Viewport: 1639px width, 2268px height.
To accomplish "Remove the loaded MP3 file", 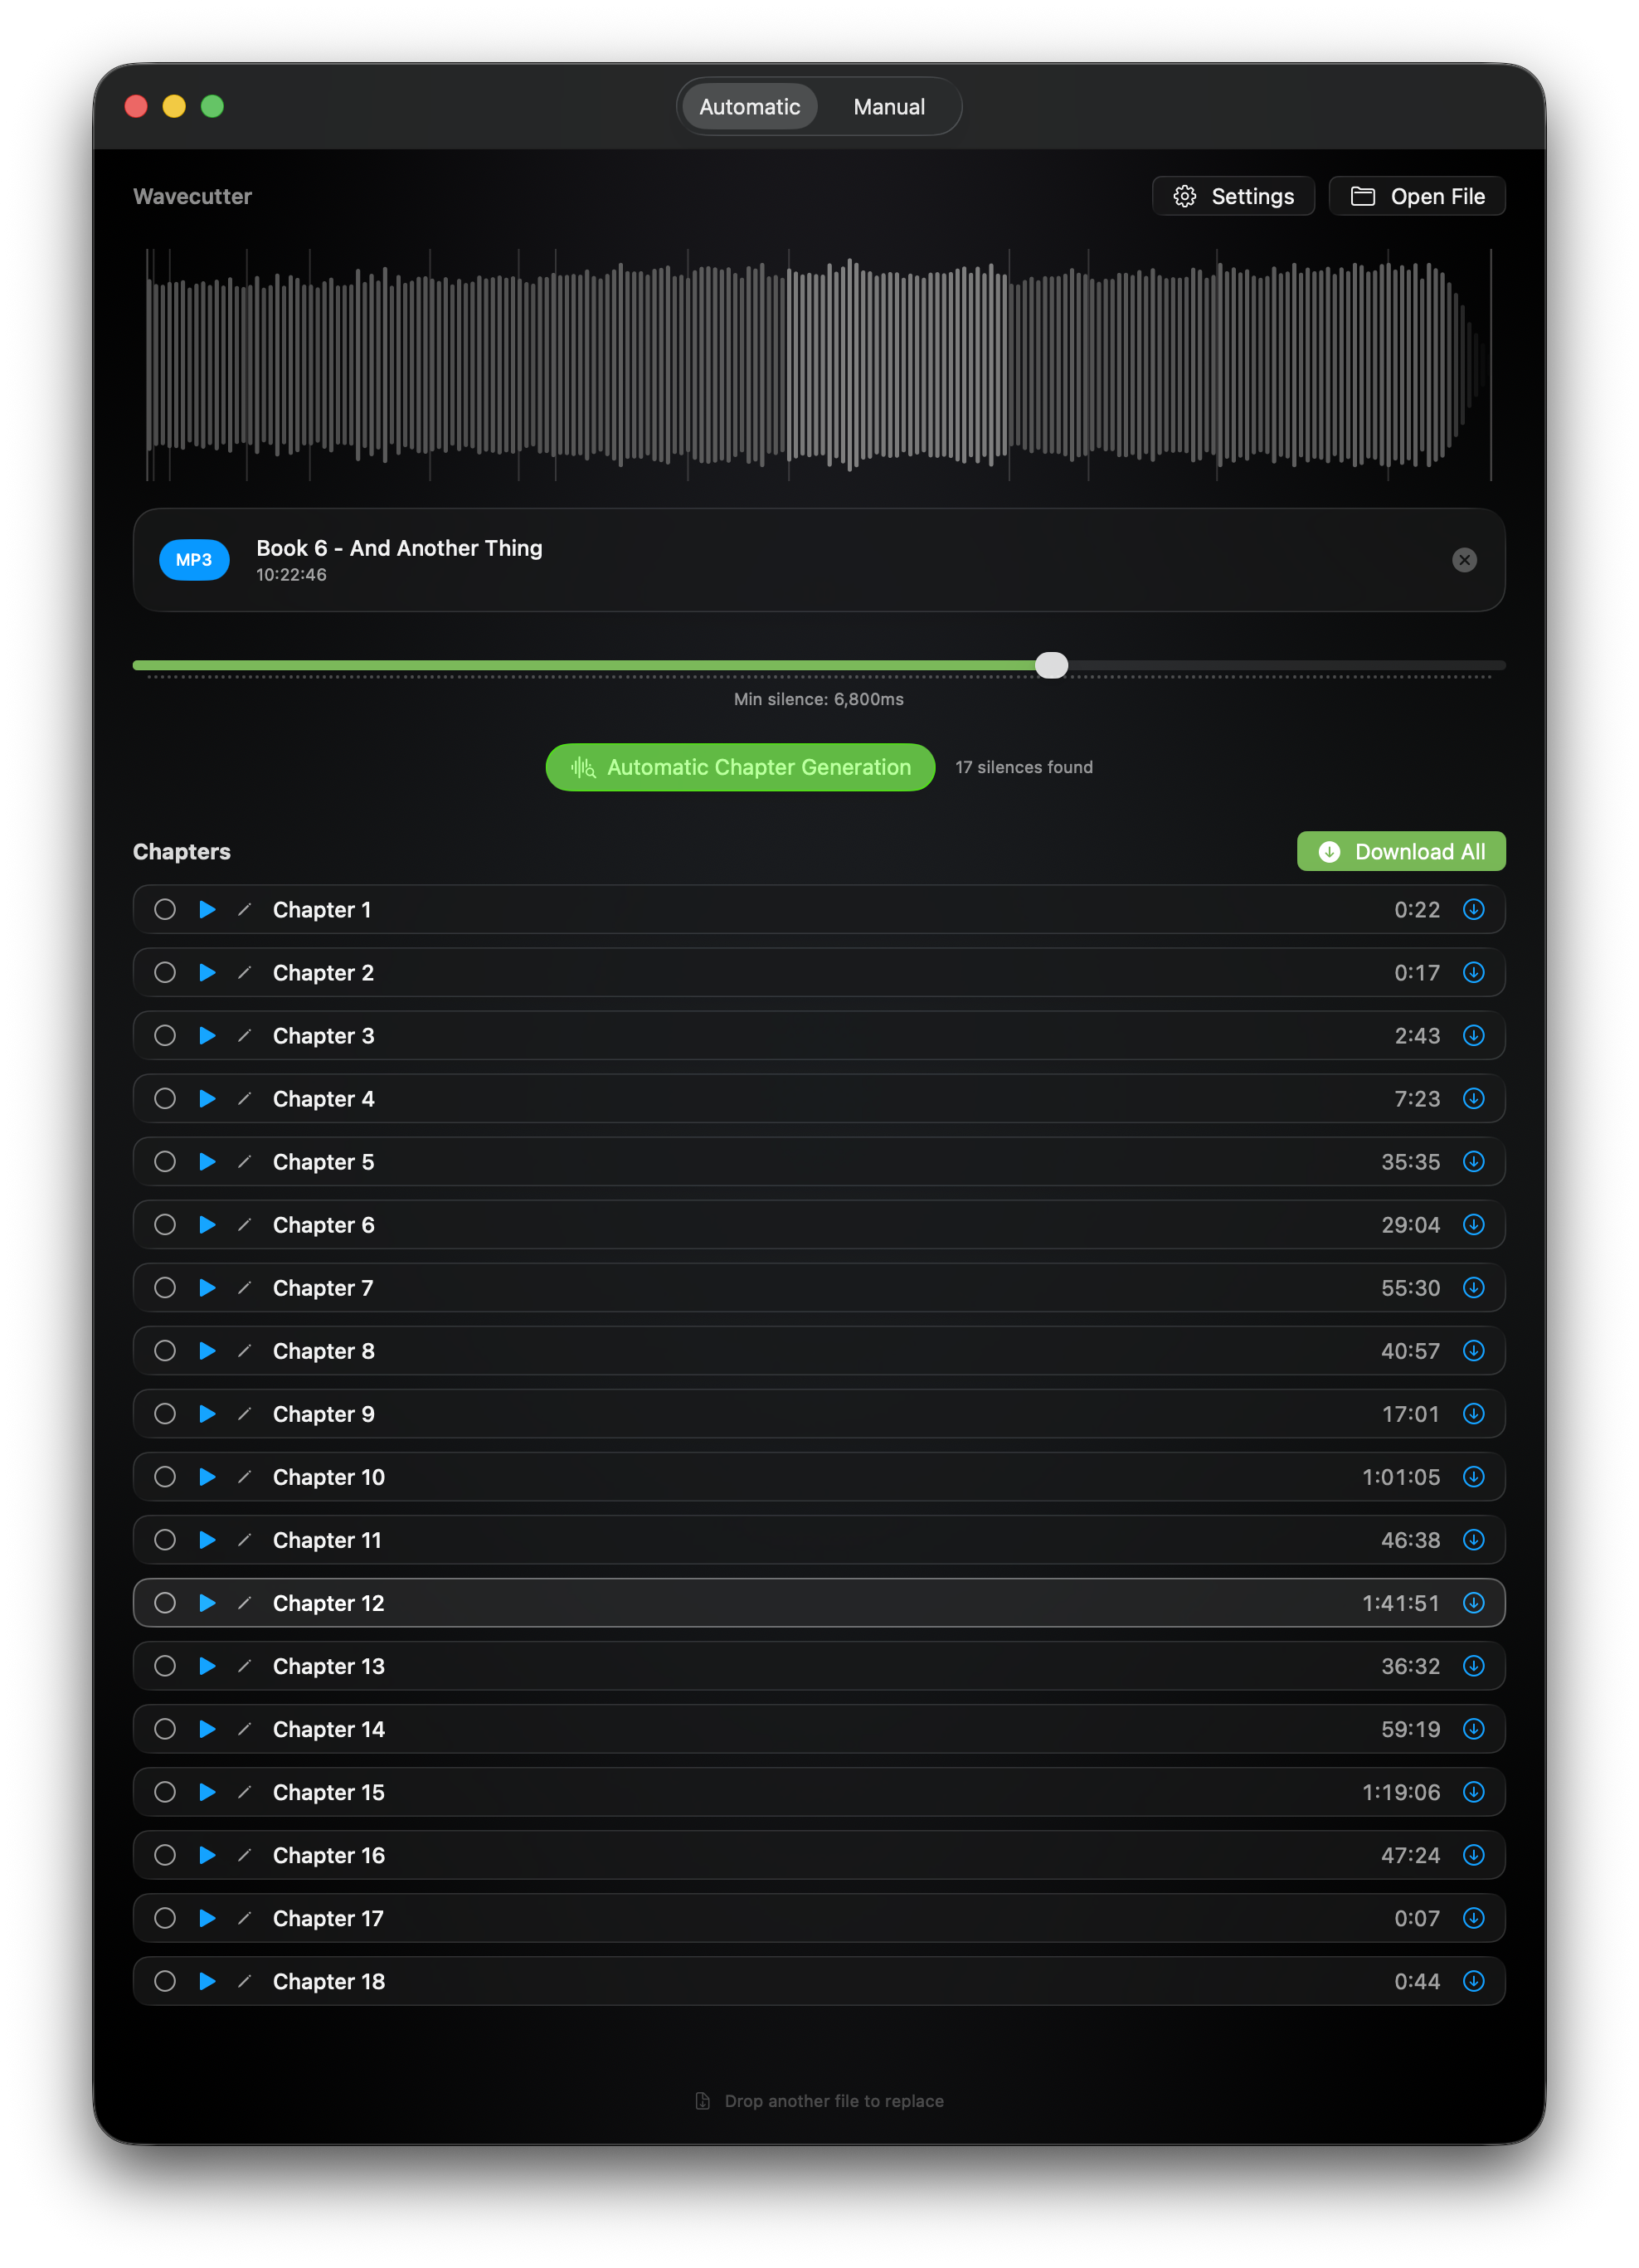I will coord(1463,560).
